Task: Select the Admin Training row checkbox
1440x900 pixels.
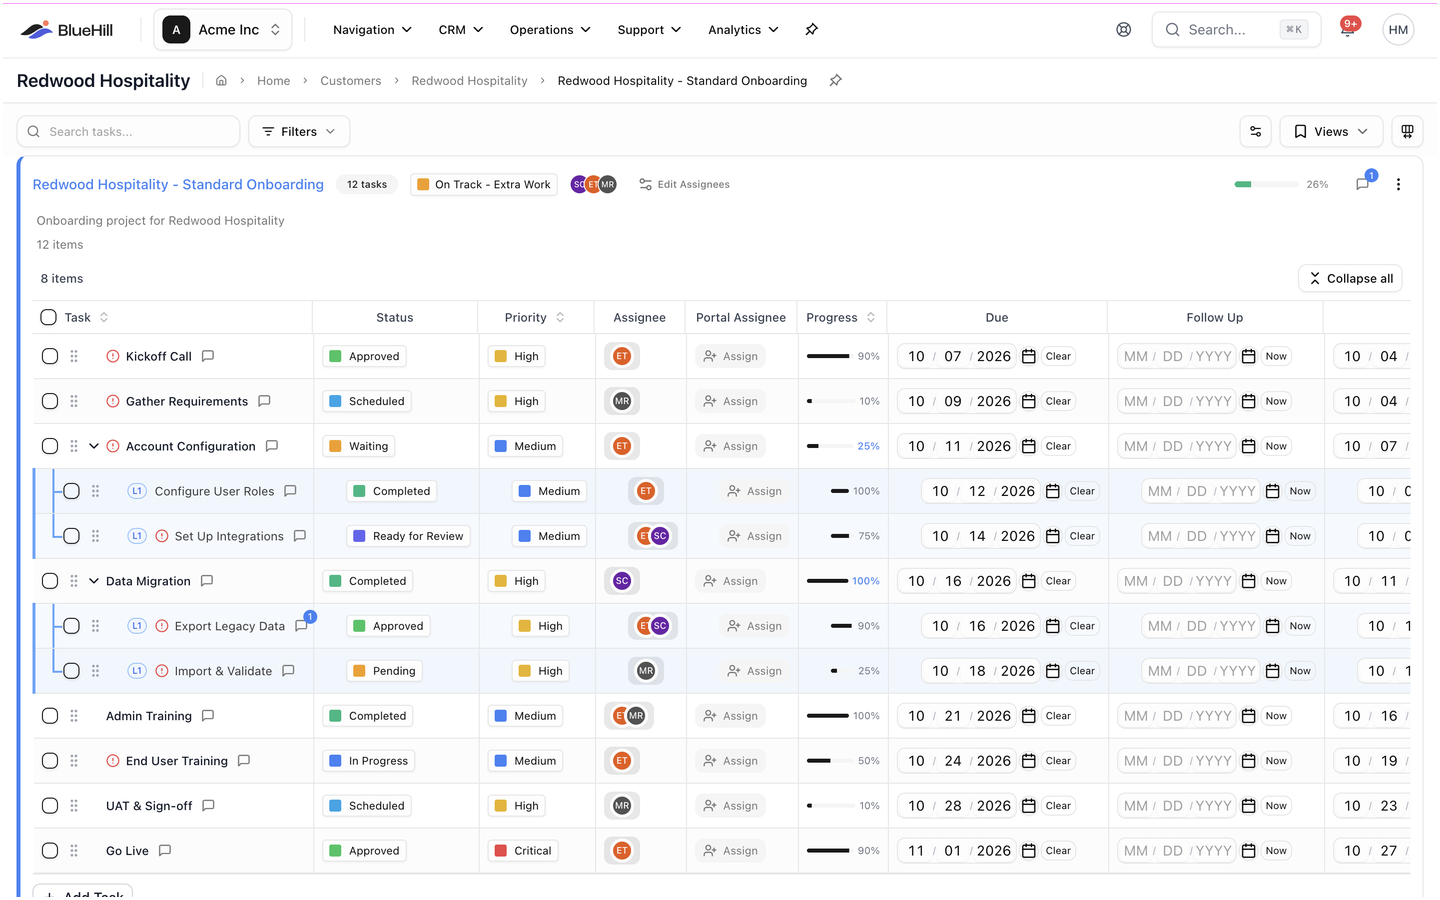Action: point(50,716)
